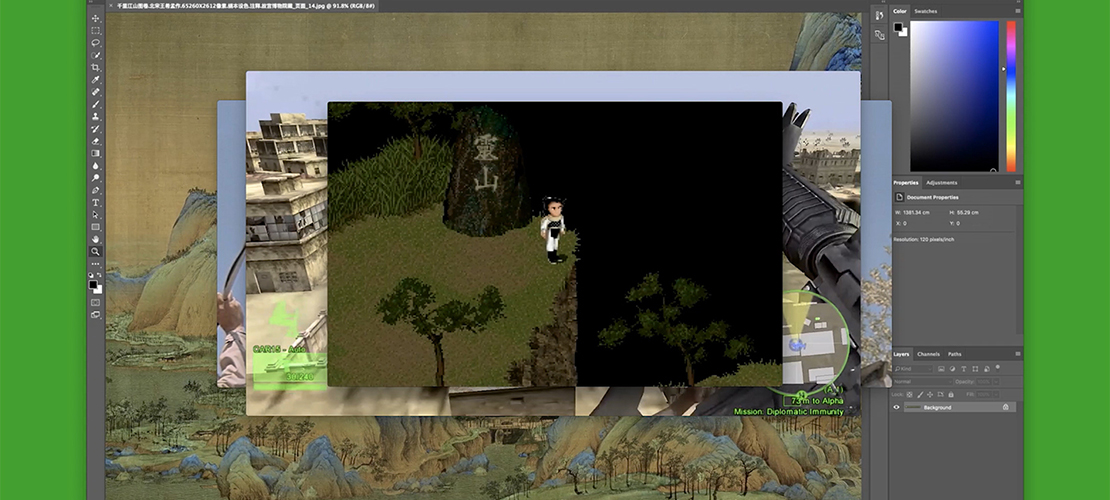Switch to the Paths tab
Viewport: 1110px width, 500px height.
point(955,354)
